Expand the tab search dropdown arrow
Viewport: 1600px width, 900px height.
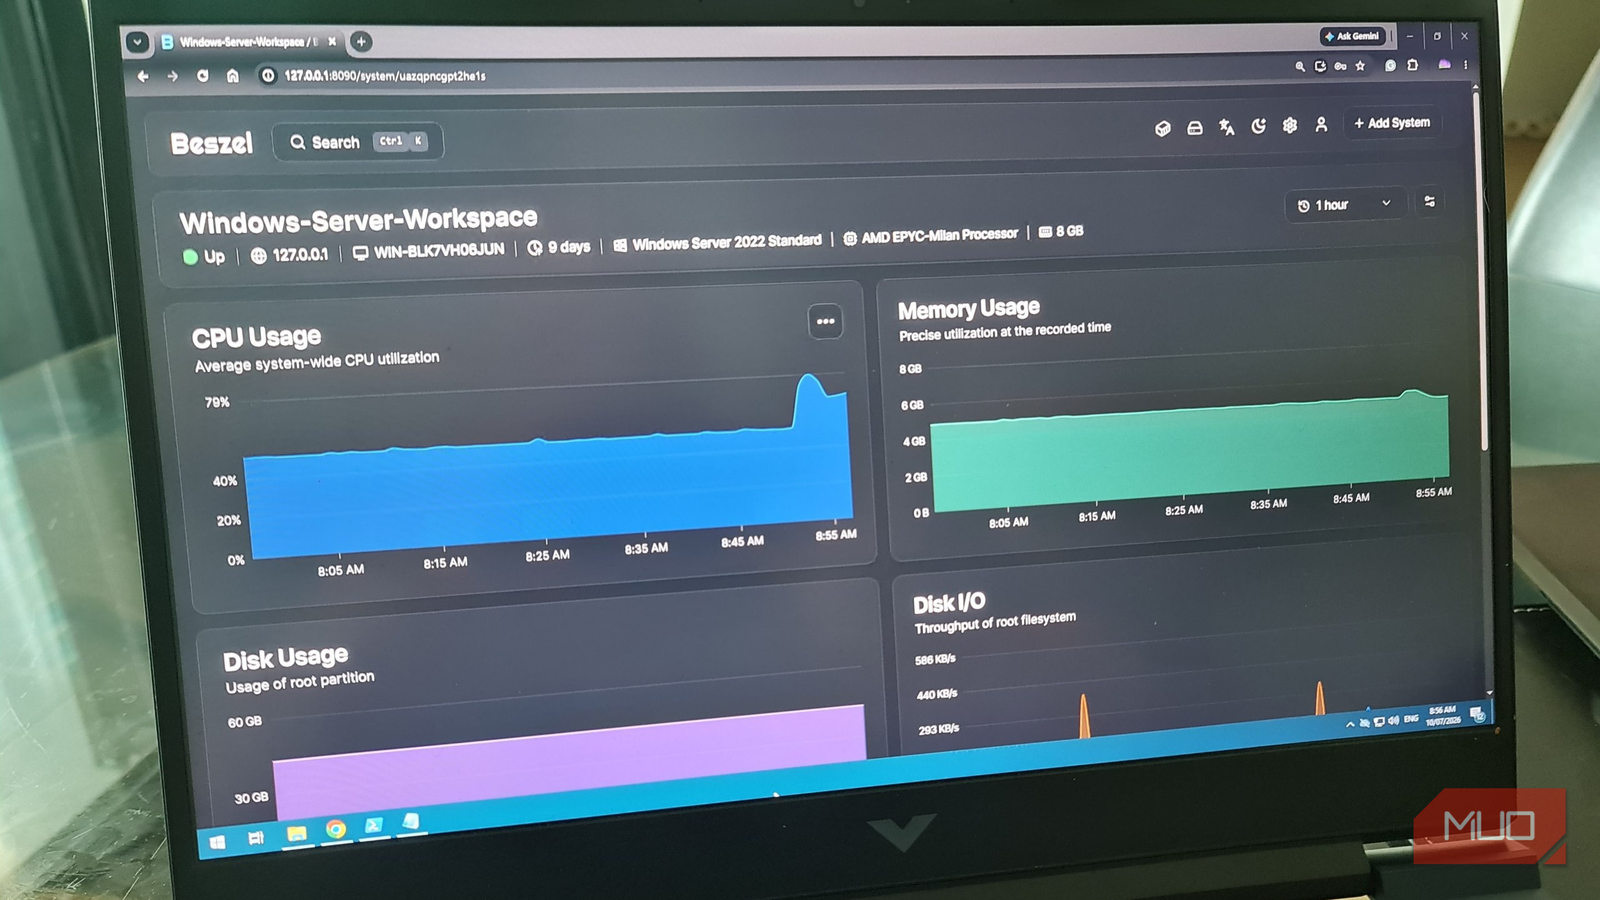point(137,42)
